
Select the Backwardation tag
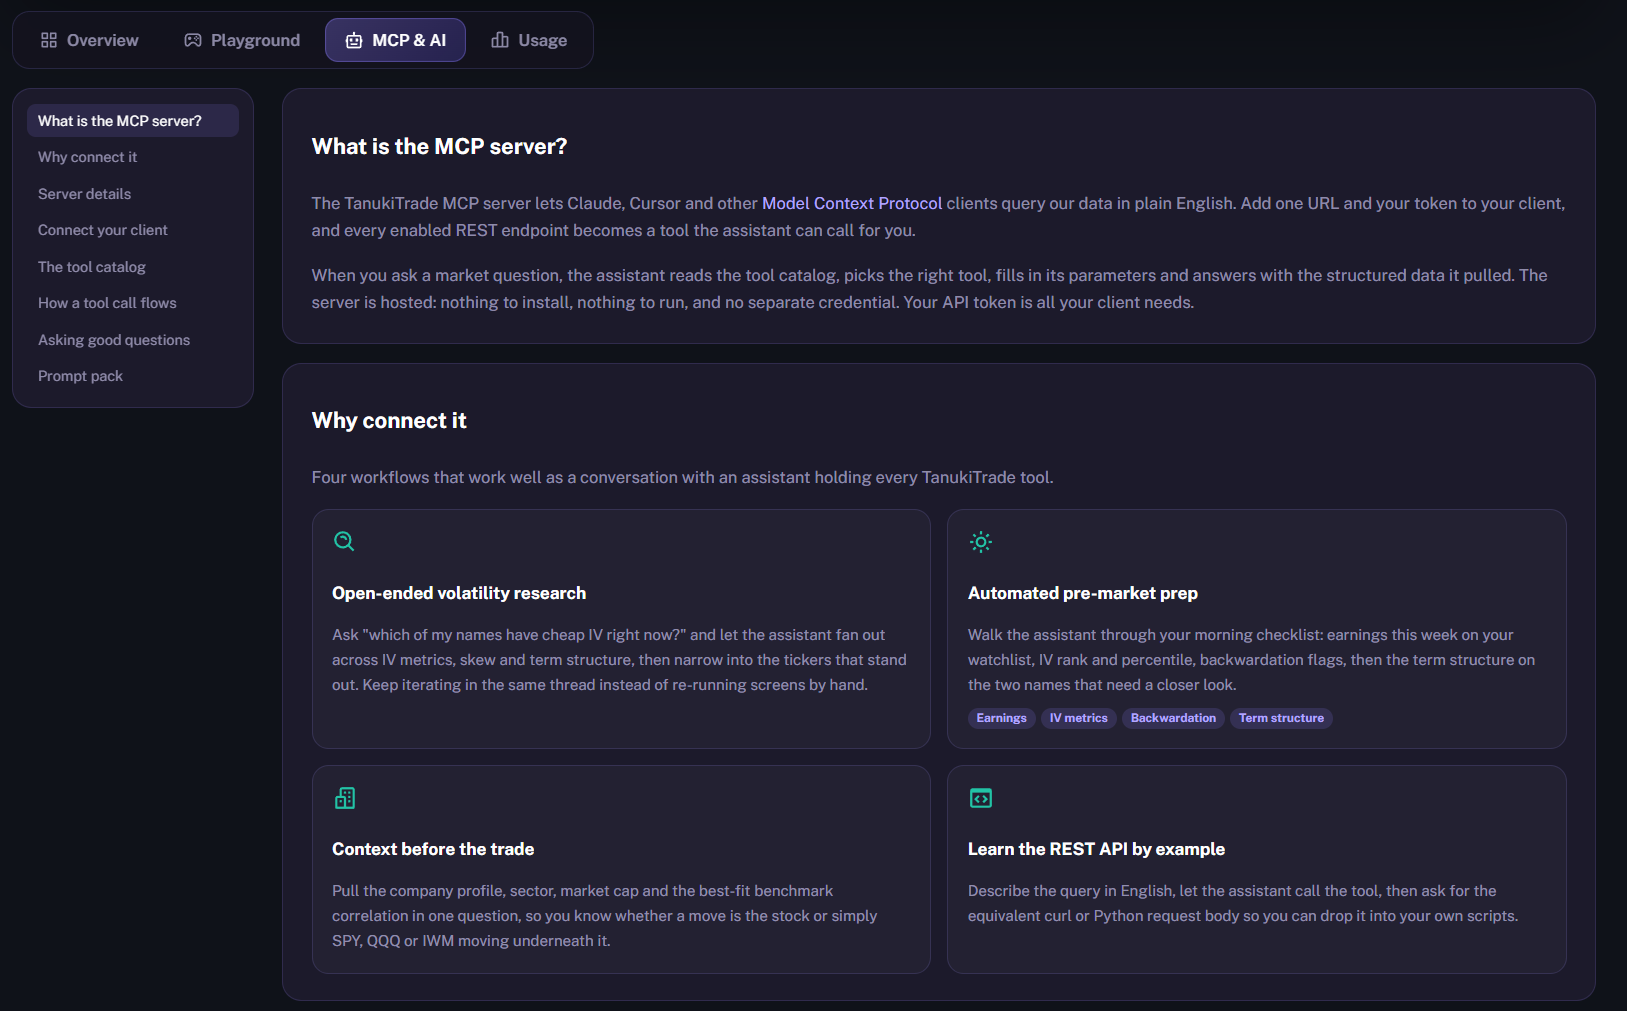(1173, 718)
